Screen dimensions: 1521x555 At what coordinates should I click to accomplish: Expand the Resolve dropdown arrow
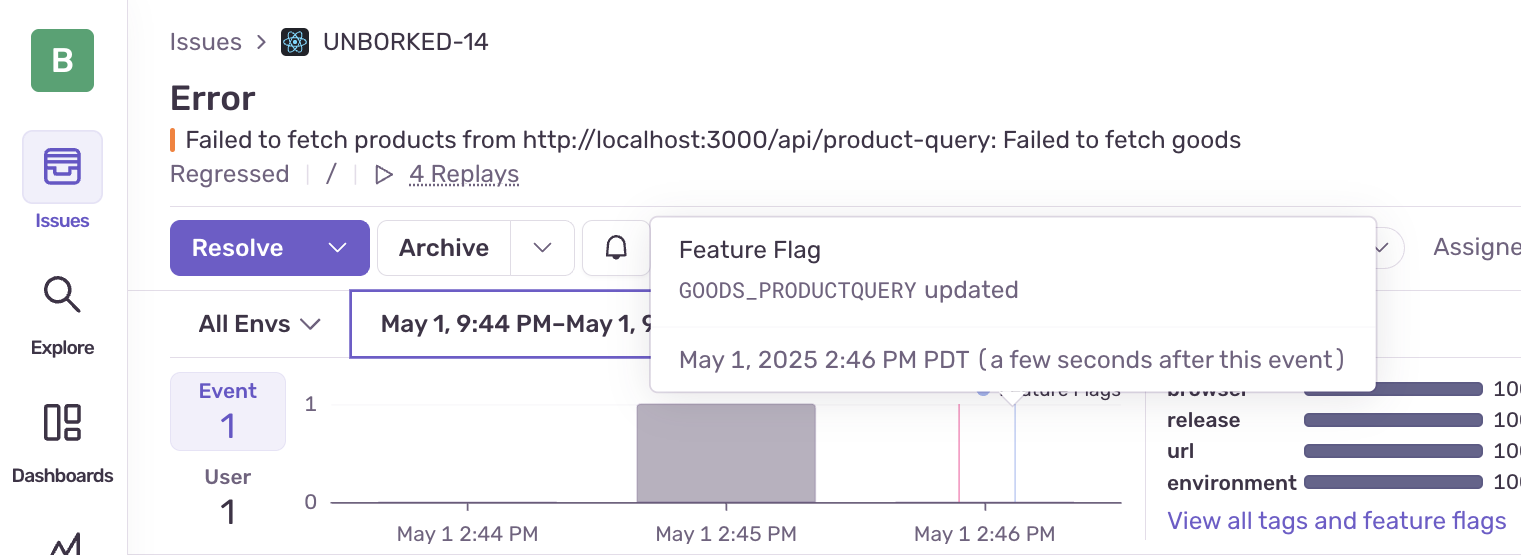[338, 248]
